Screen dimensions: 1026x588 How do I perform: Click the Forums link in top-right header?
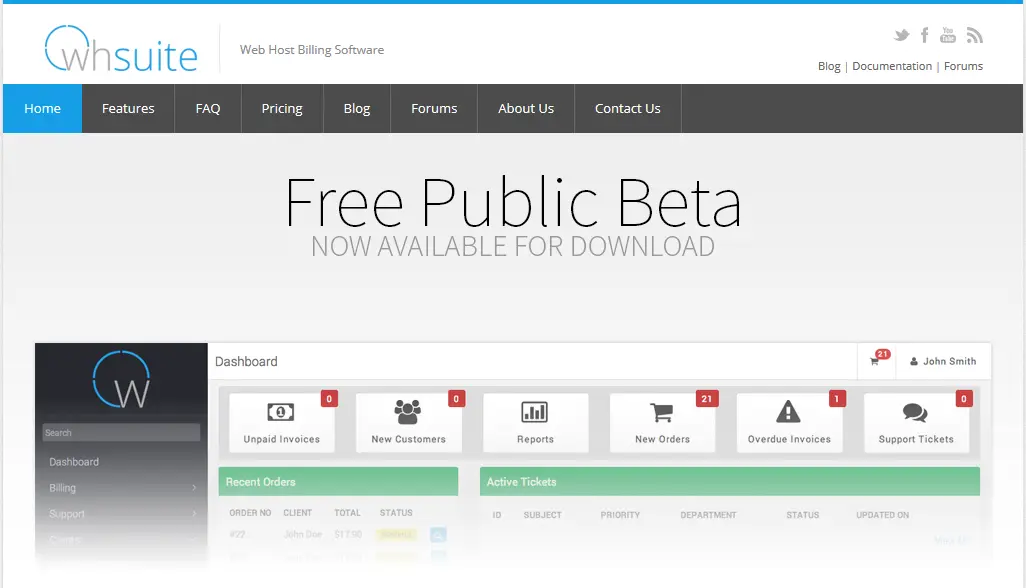tap(963, 66)
